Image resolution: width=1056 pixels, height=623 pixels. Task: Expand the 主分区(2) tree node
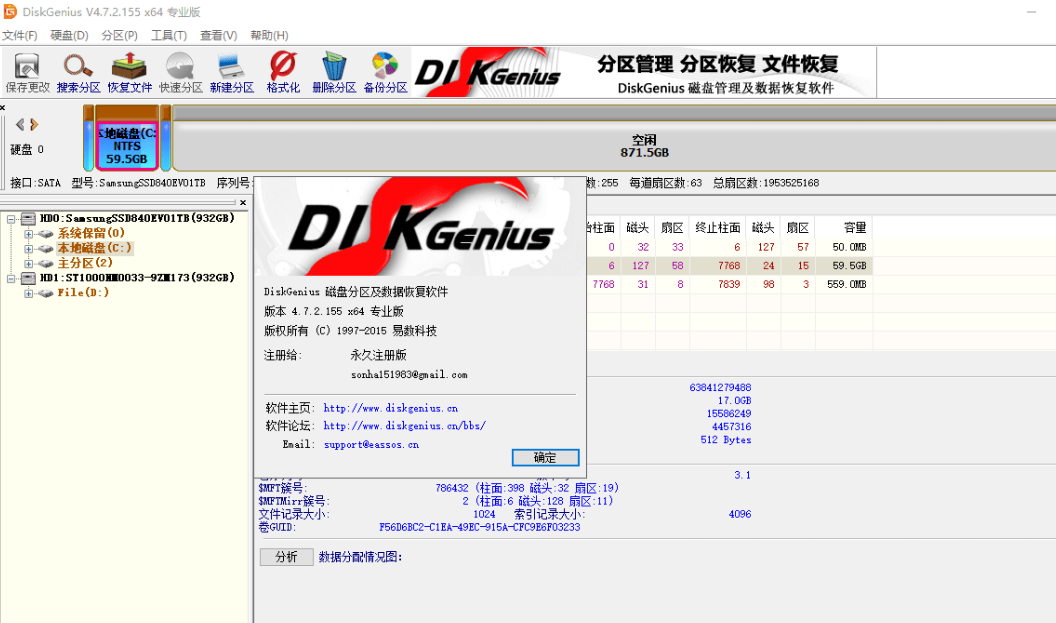(28, 263)
